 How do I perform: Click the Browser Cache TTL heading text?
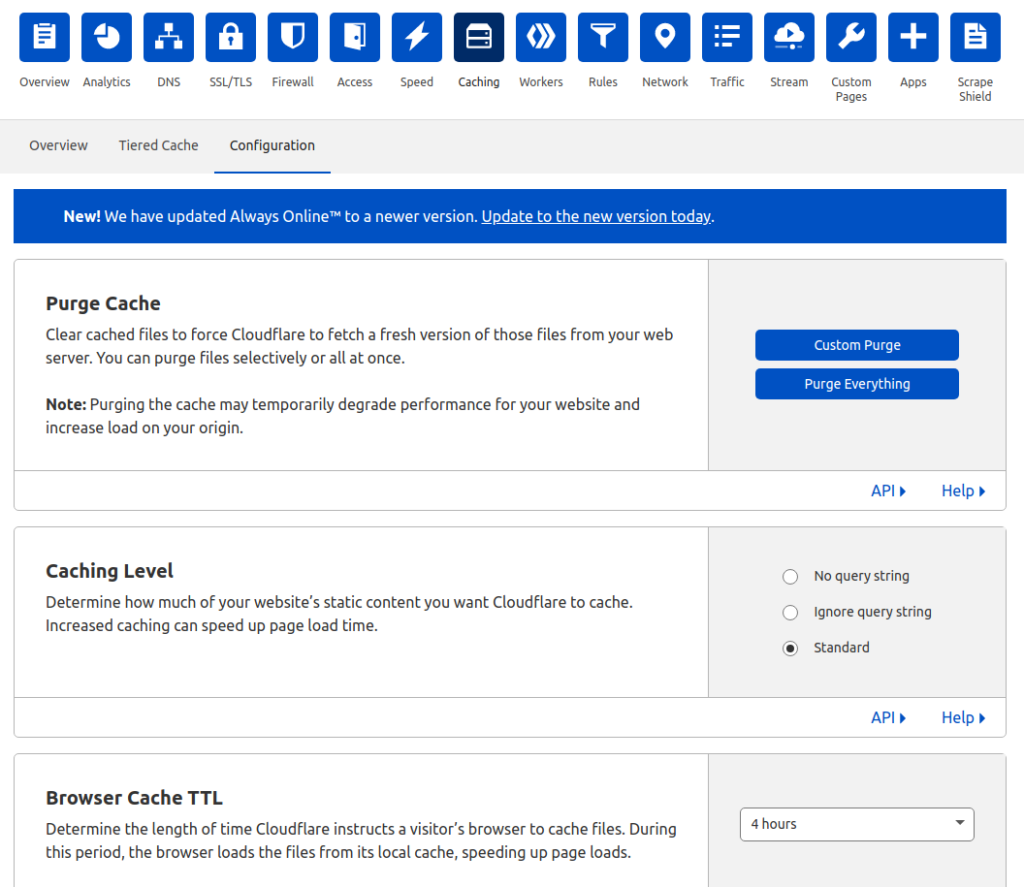(134, 798)
